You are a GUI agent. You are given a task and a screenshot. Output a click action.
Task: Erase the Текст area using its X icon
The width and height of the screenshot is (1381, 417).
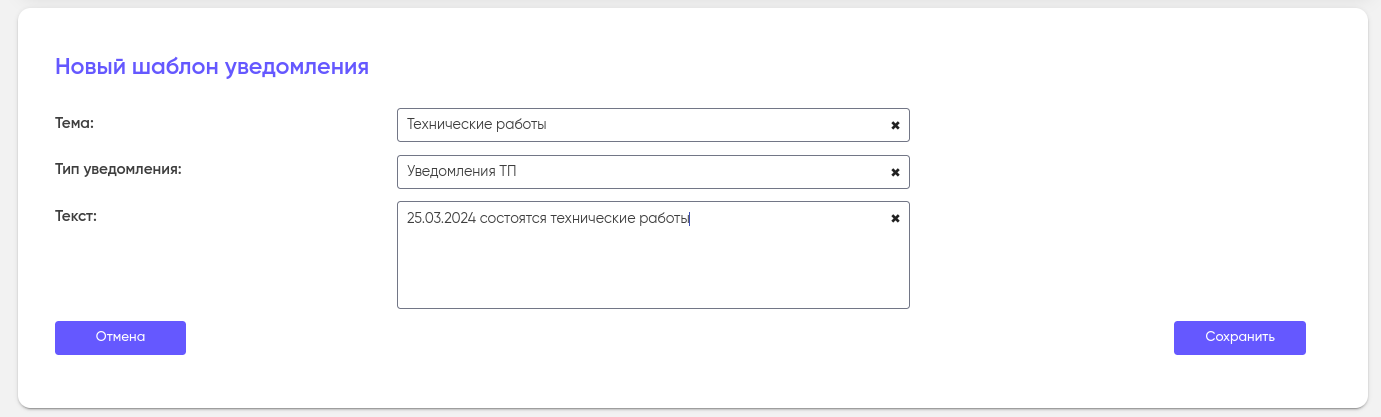(x=895, y=218)
